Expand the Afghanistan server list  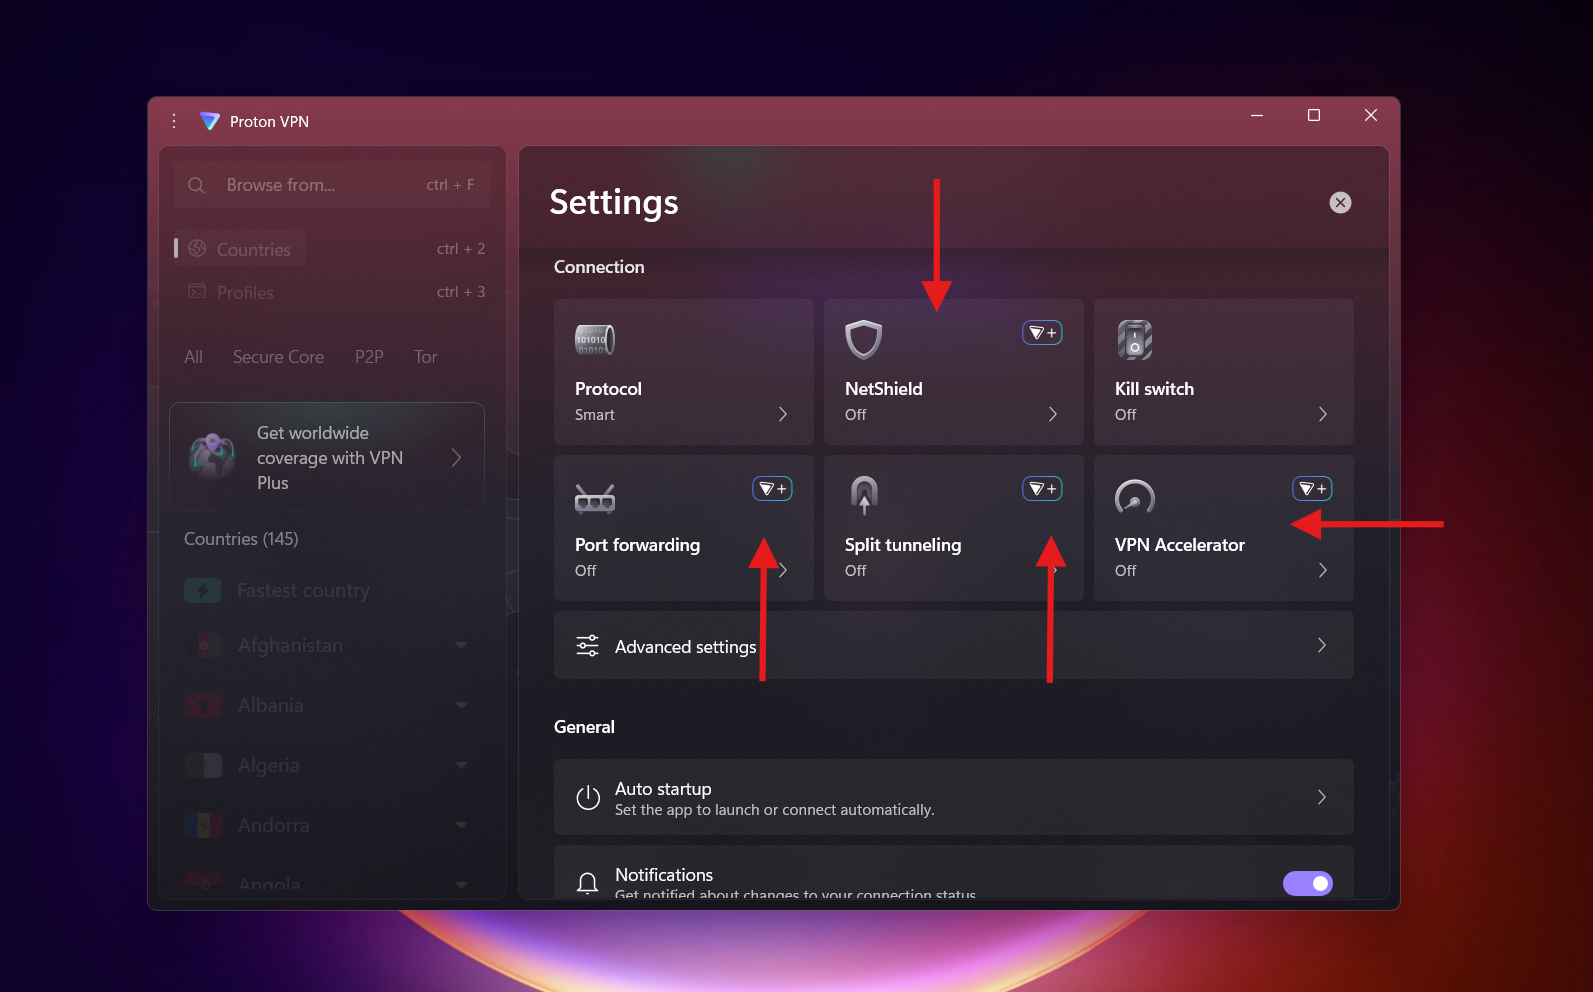point(461,646)
